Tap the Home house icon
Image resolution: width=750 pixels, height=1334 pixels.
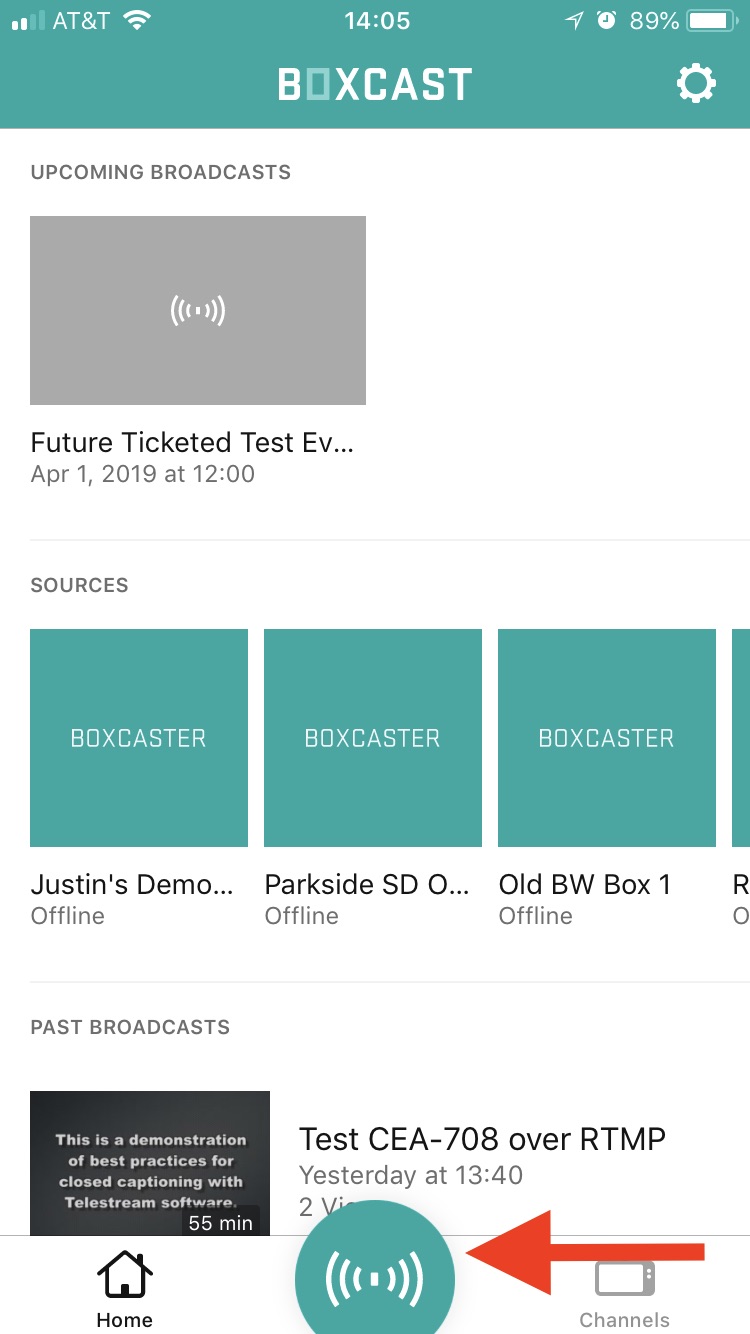coord(124,1277)
